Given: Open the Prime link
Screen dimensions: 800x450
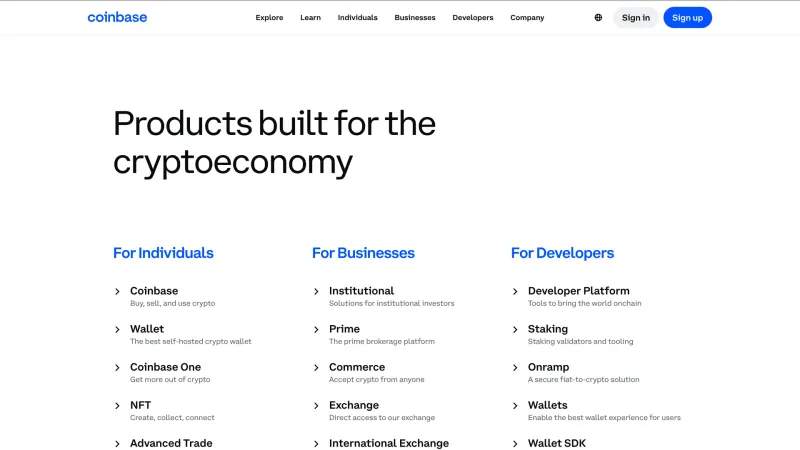Looking at the screenshot, I should [344, 329].
